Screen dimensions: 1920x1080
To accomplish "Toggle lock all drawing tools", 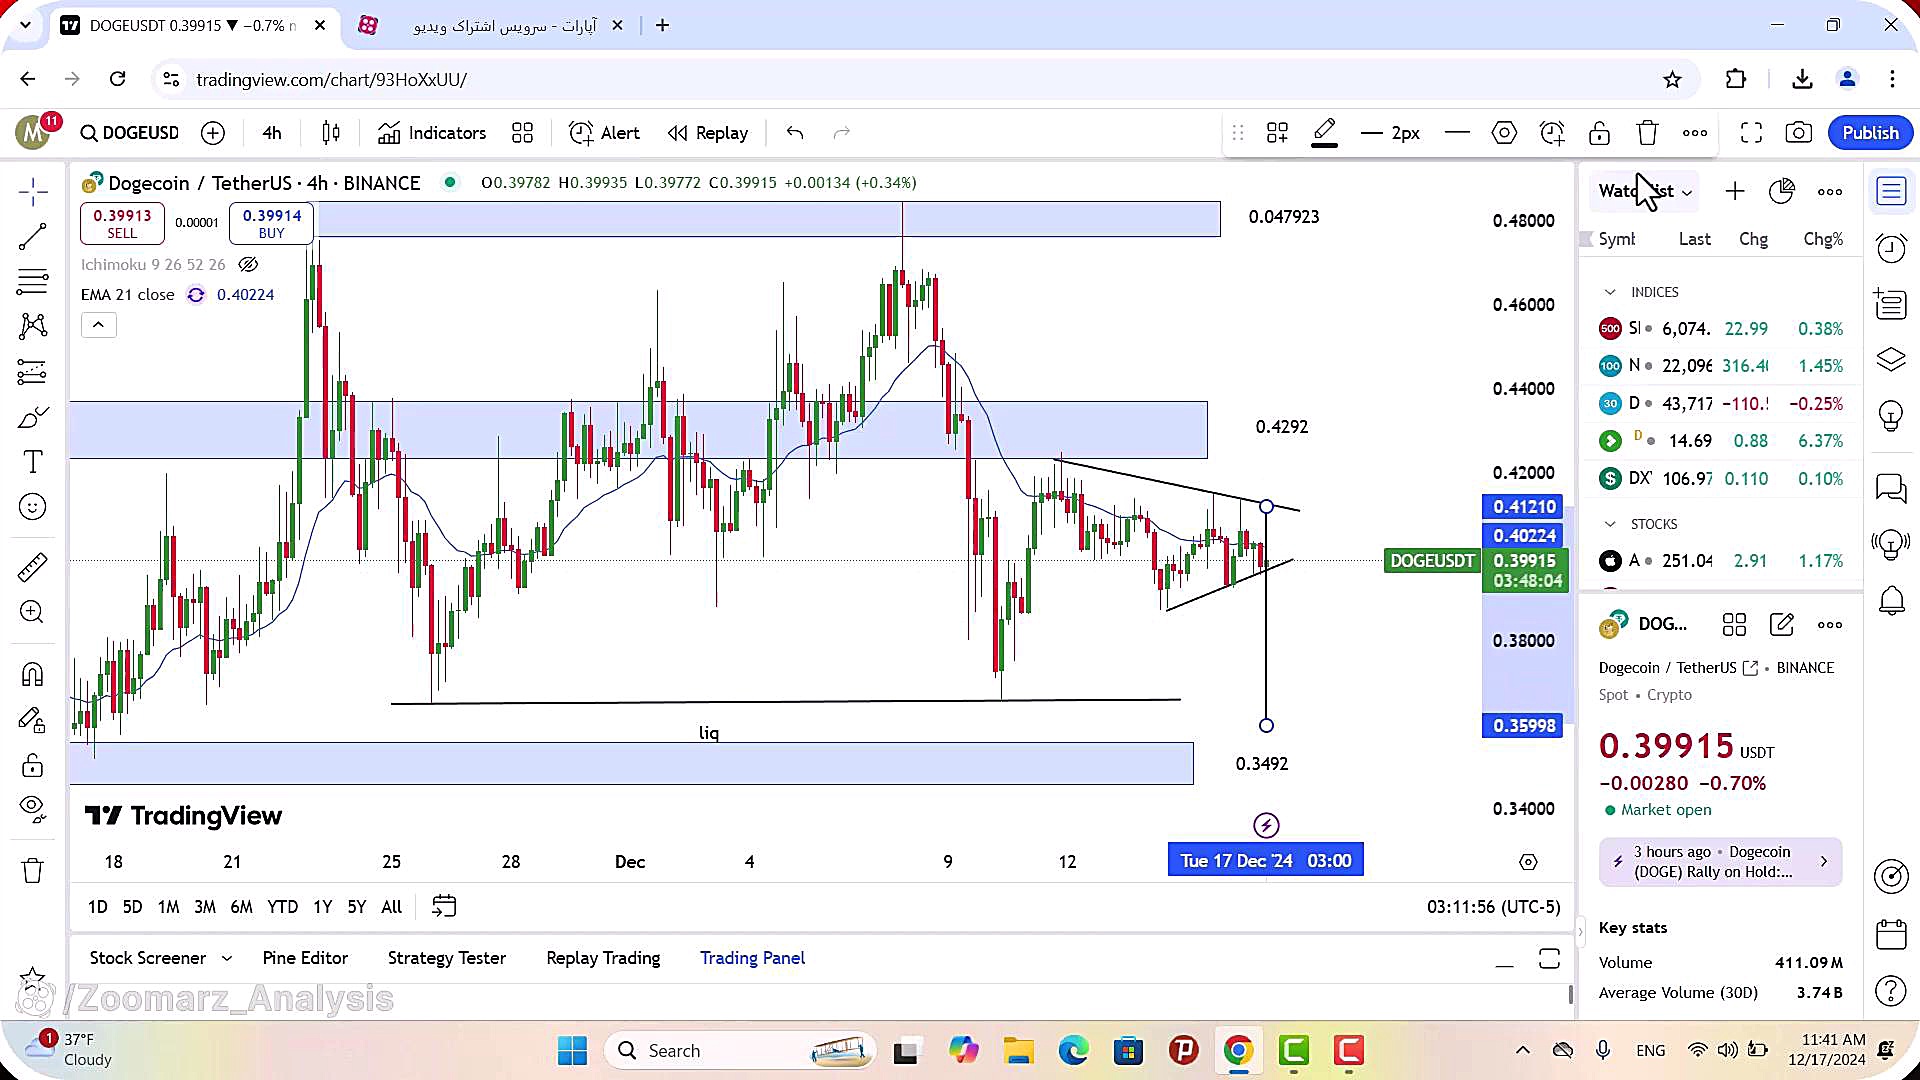I will (x=32, y=766).
